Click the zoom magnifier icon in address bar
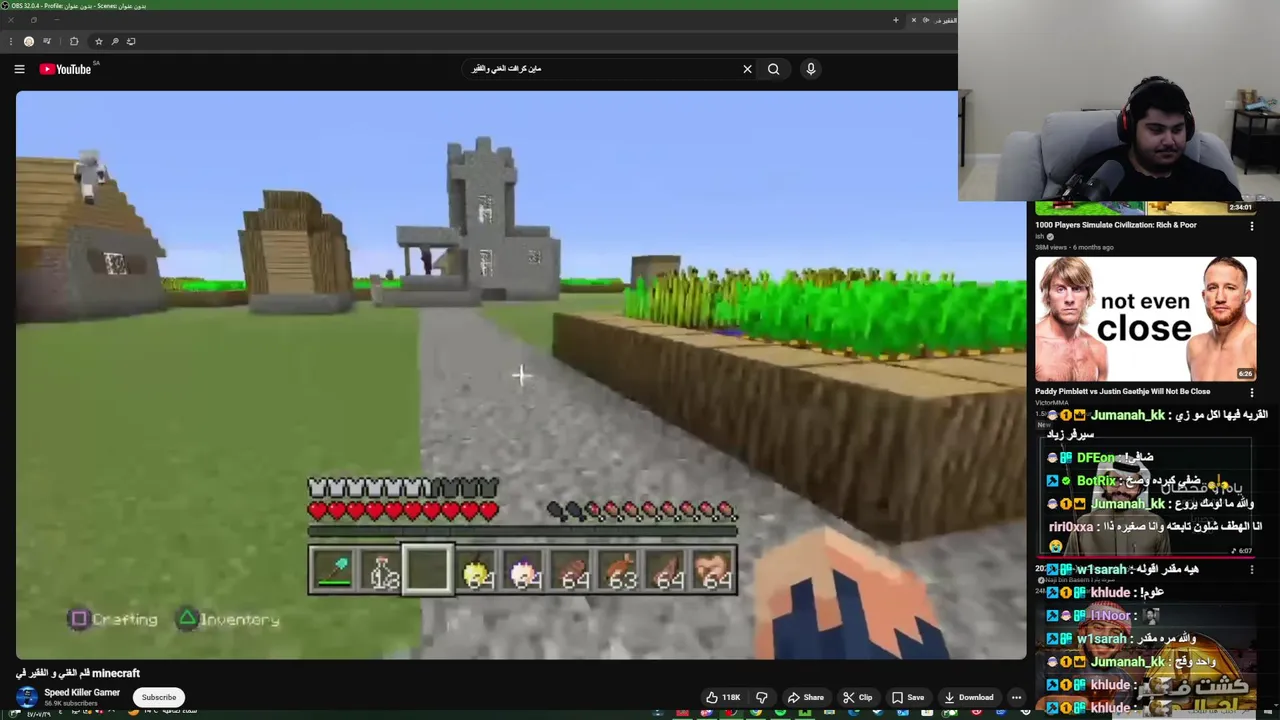Image resolution: width=1280 pixels, height=720 pixels. click(x=115, y=41)
